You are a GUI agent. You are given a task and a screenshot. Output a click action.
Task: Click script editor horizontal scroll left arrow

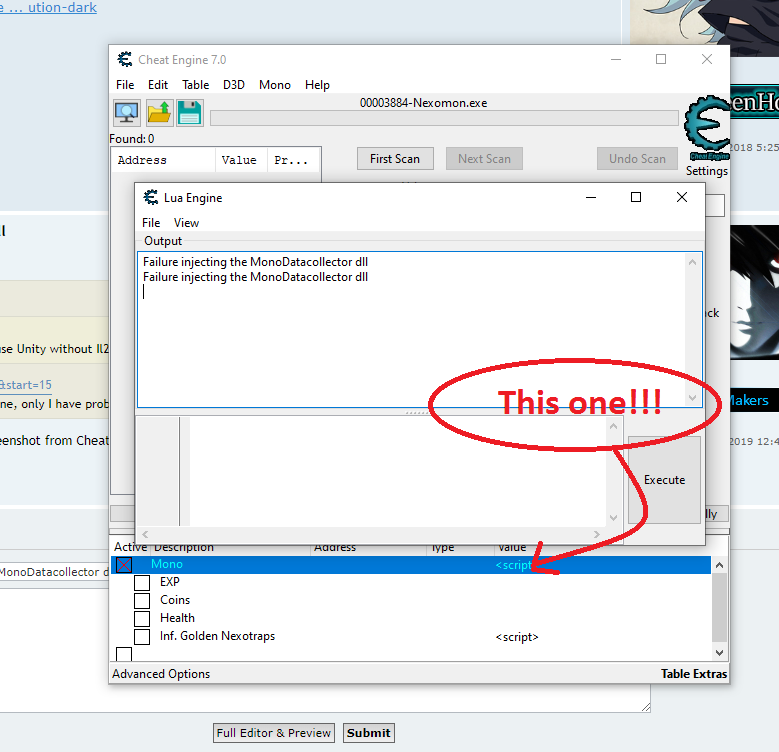(146, 534)
